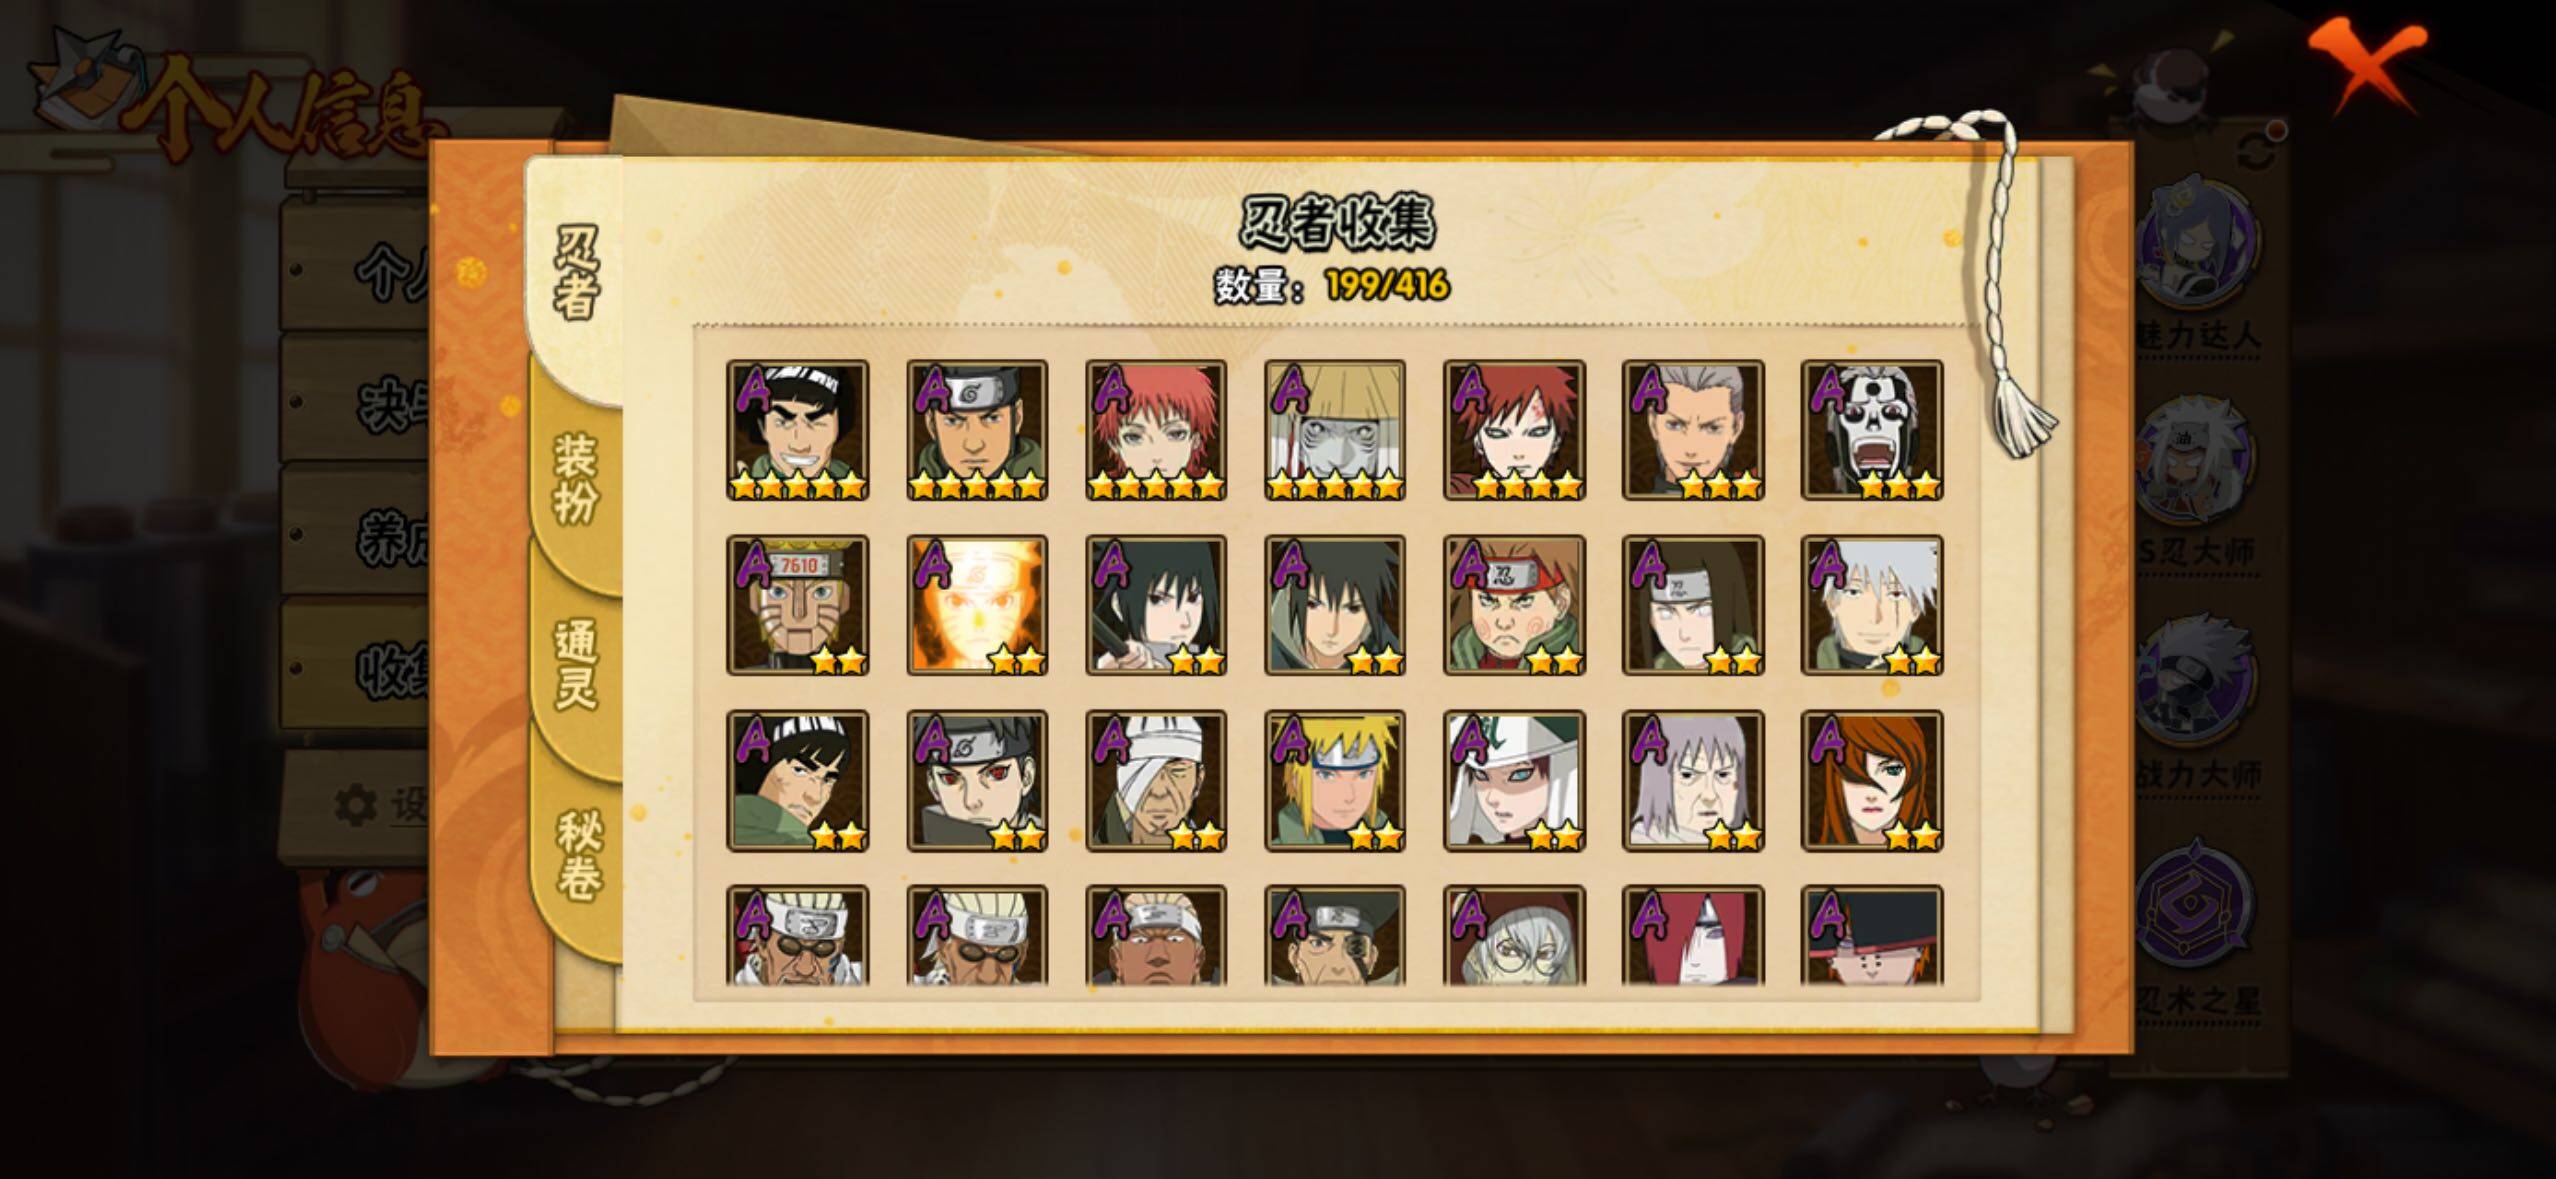Tap the glowing Naruto chakra mode portrait

click(x=976, y=605)
